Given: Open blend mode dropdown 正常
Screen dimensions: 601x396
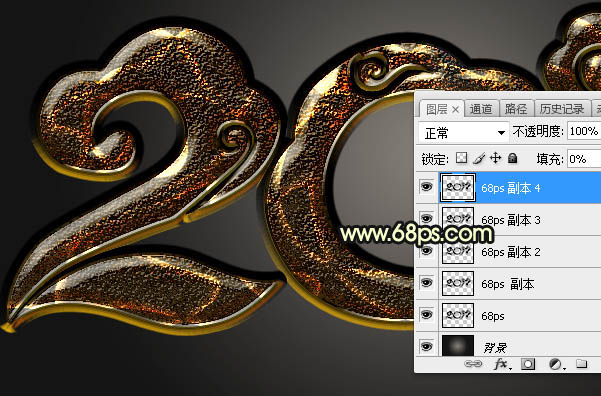Looking at the screenshot, I should click(x=464, y=133).
